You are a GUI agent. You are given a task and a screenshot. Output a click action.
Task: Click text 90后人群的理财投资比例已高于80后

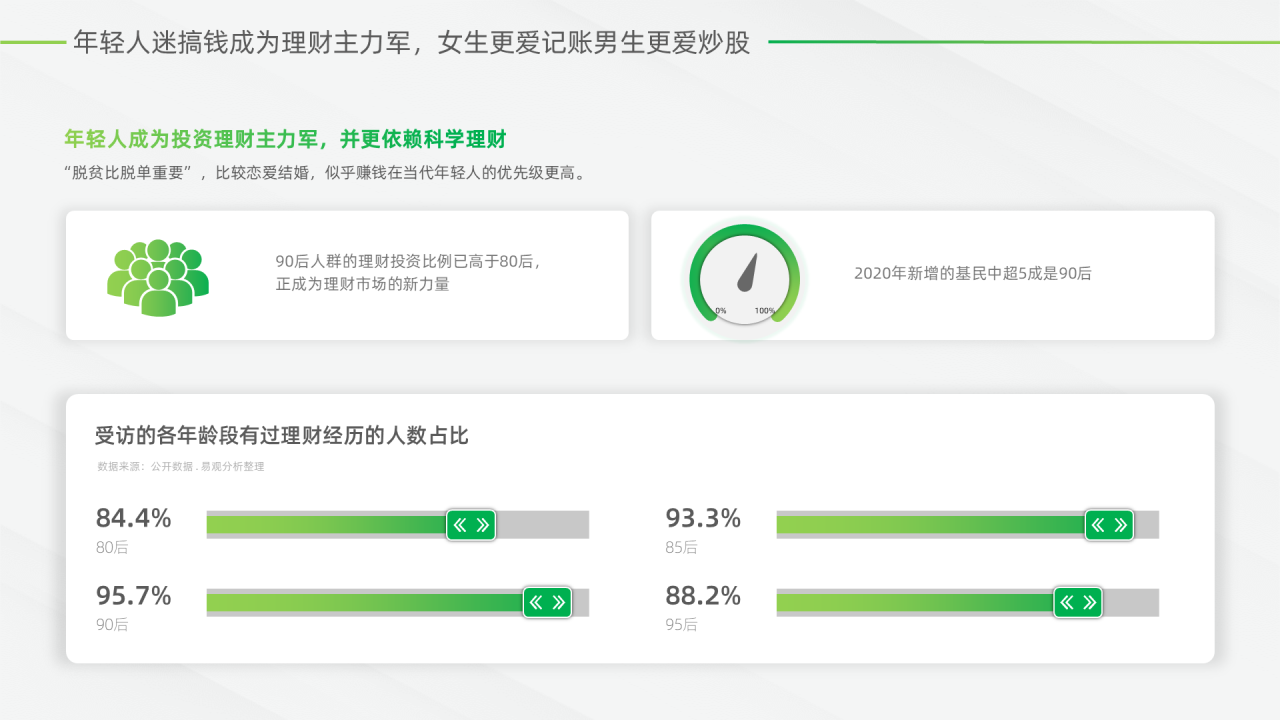408,261
